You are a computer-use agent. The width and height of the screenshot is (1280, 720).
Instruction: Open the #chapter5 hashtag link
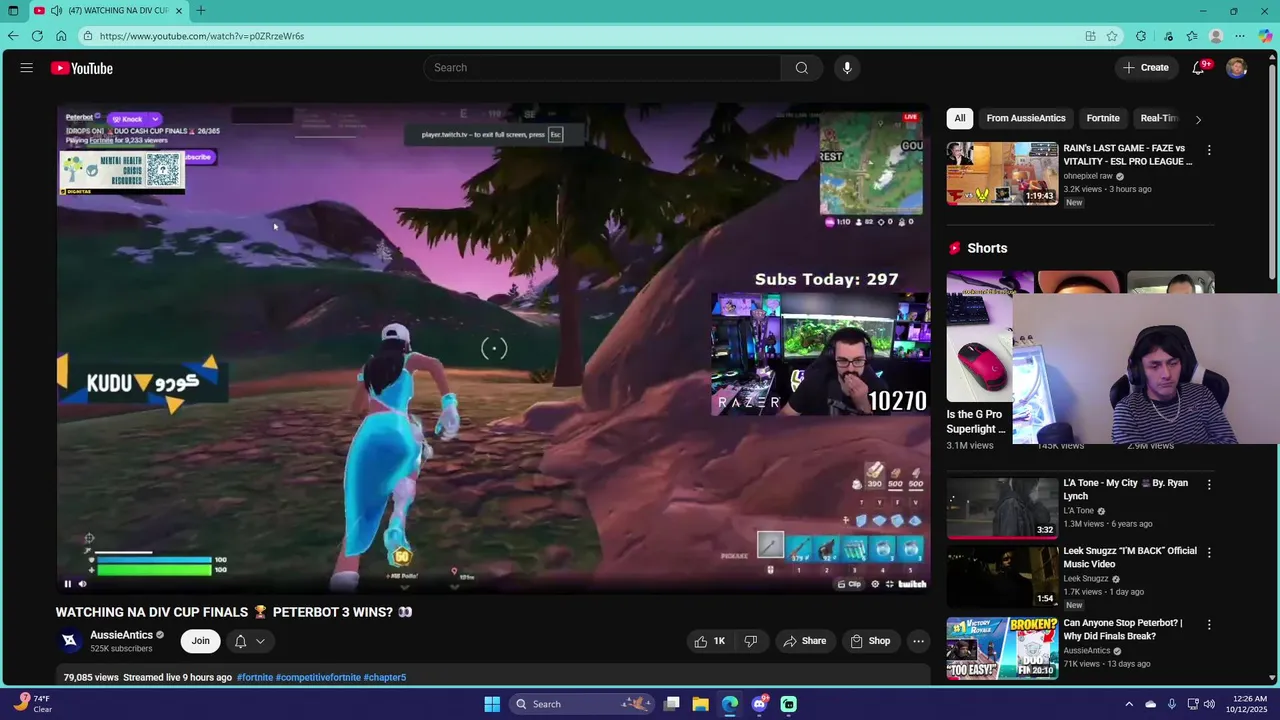[x=385, y=677]
